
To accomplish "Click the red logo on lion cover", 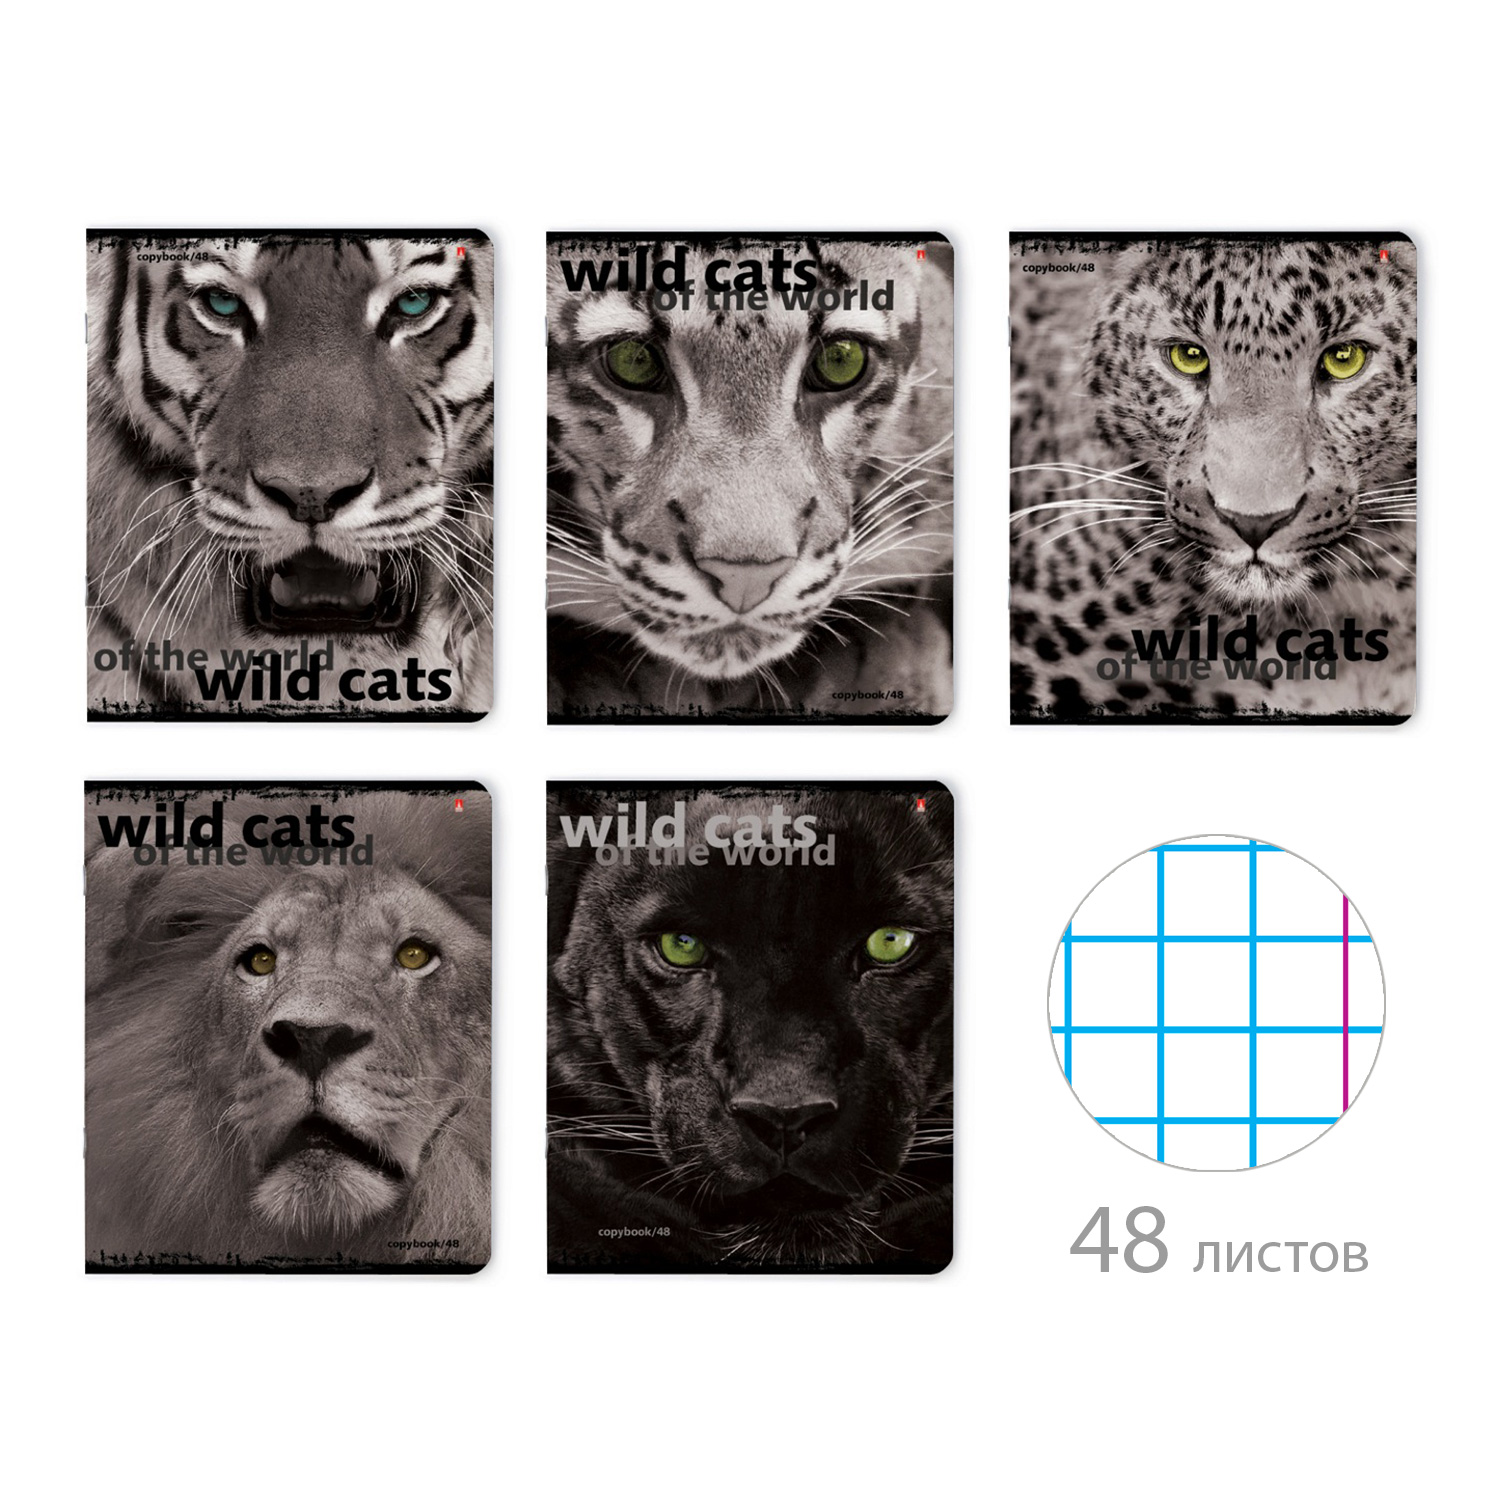I will click(459, 804).
